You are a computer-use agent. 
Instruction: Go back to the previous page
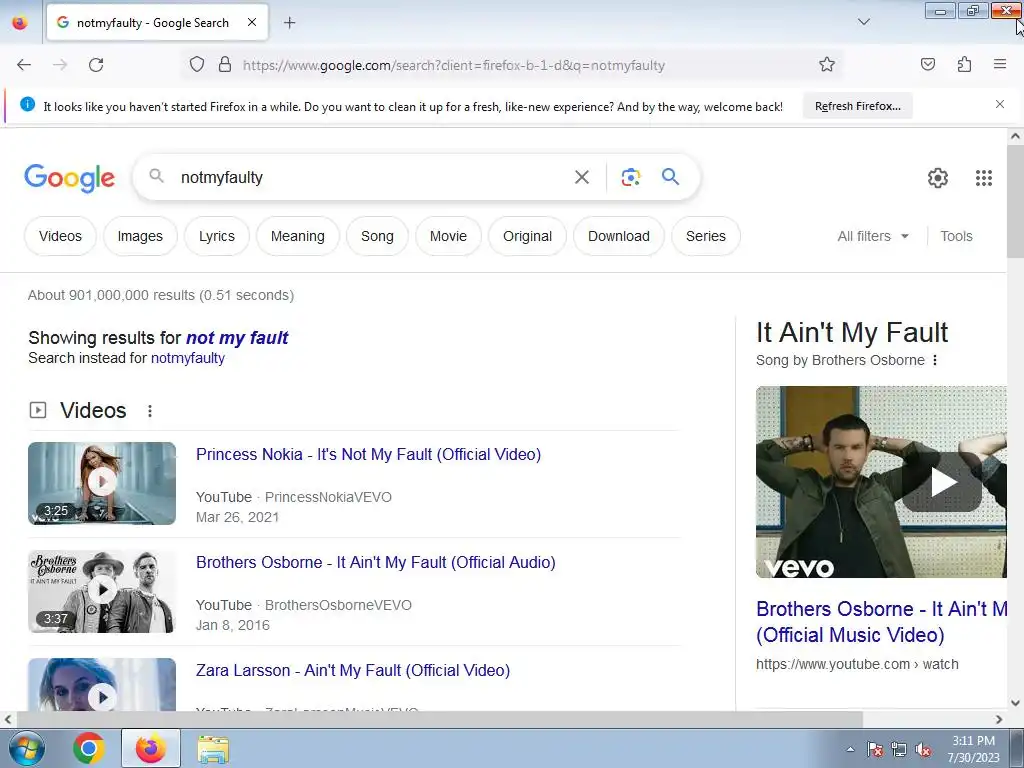24,65
